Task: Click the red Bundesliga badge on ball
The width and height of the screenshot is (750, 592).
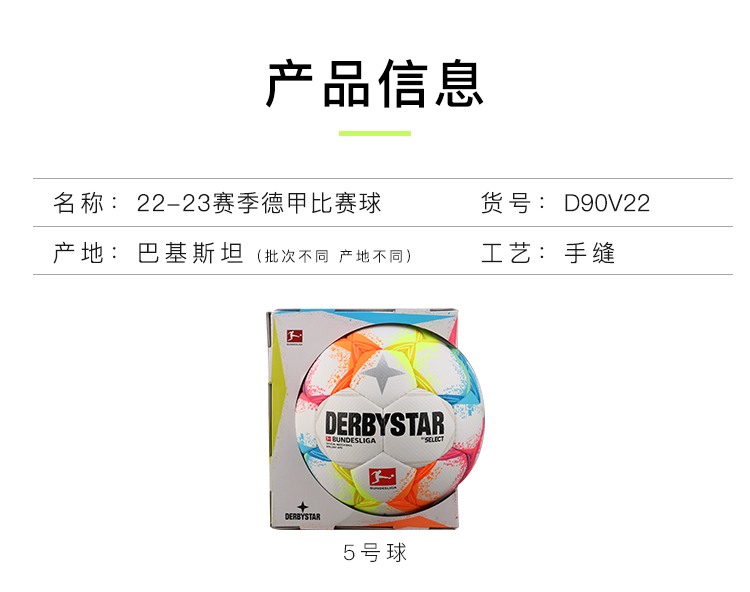Action: pyautogui.click(x=382, y=478)
